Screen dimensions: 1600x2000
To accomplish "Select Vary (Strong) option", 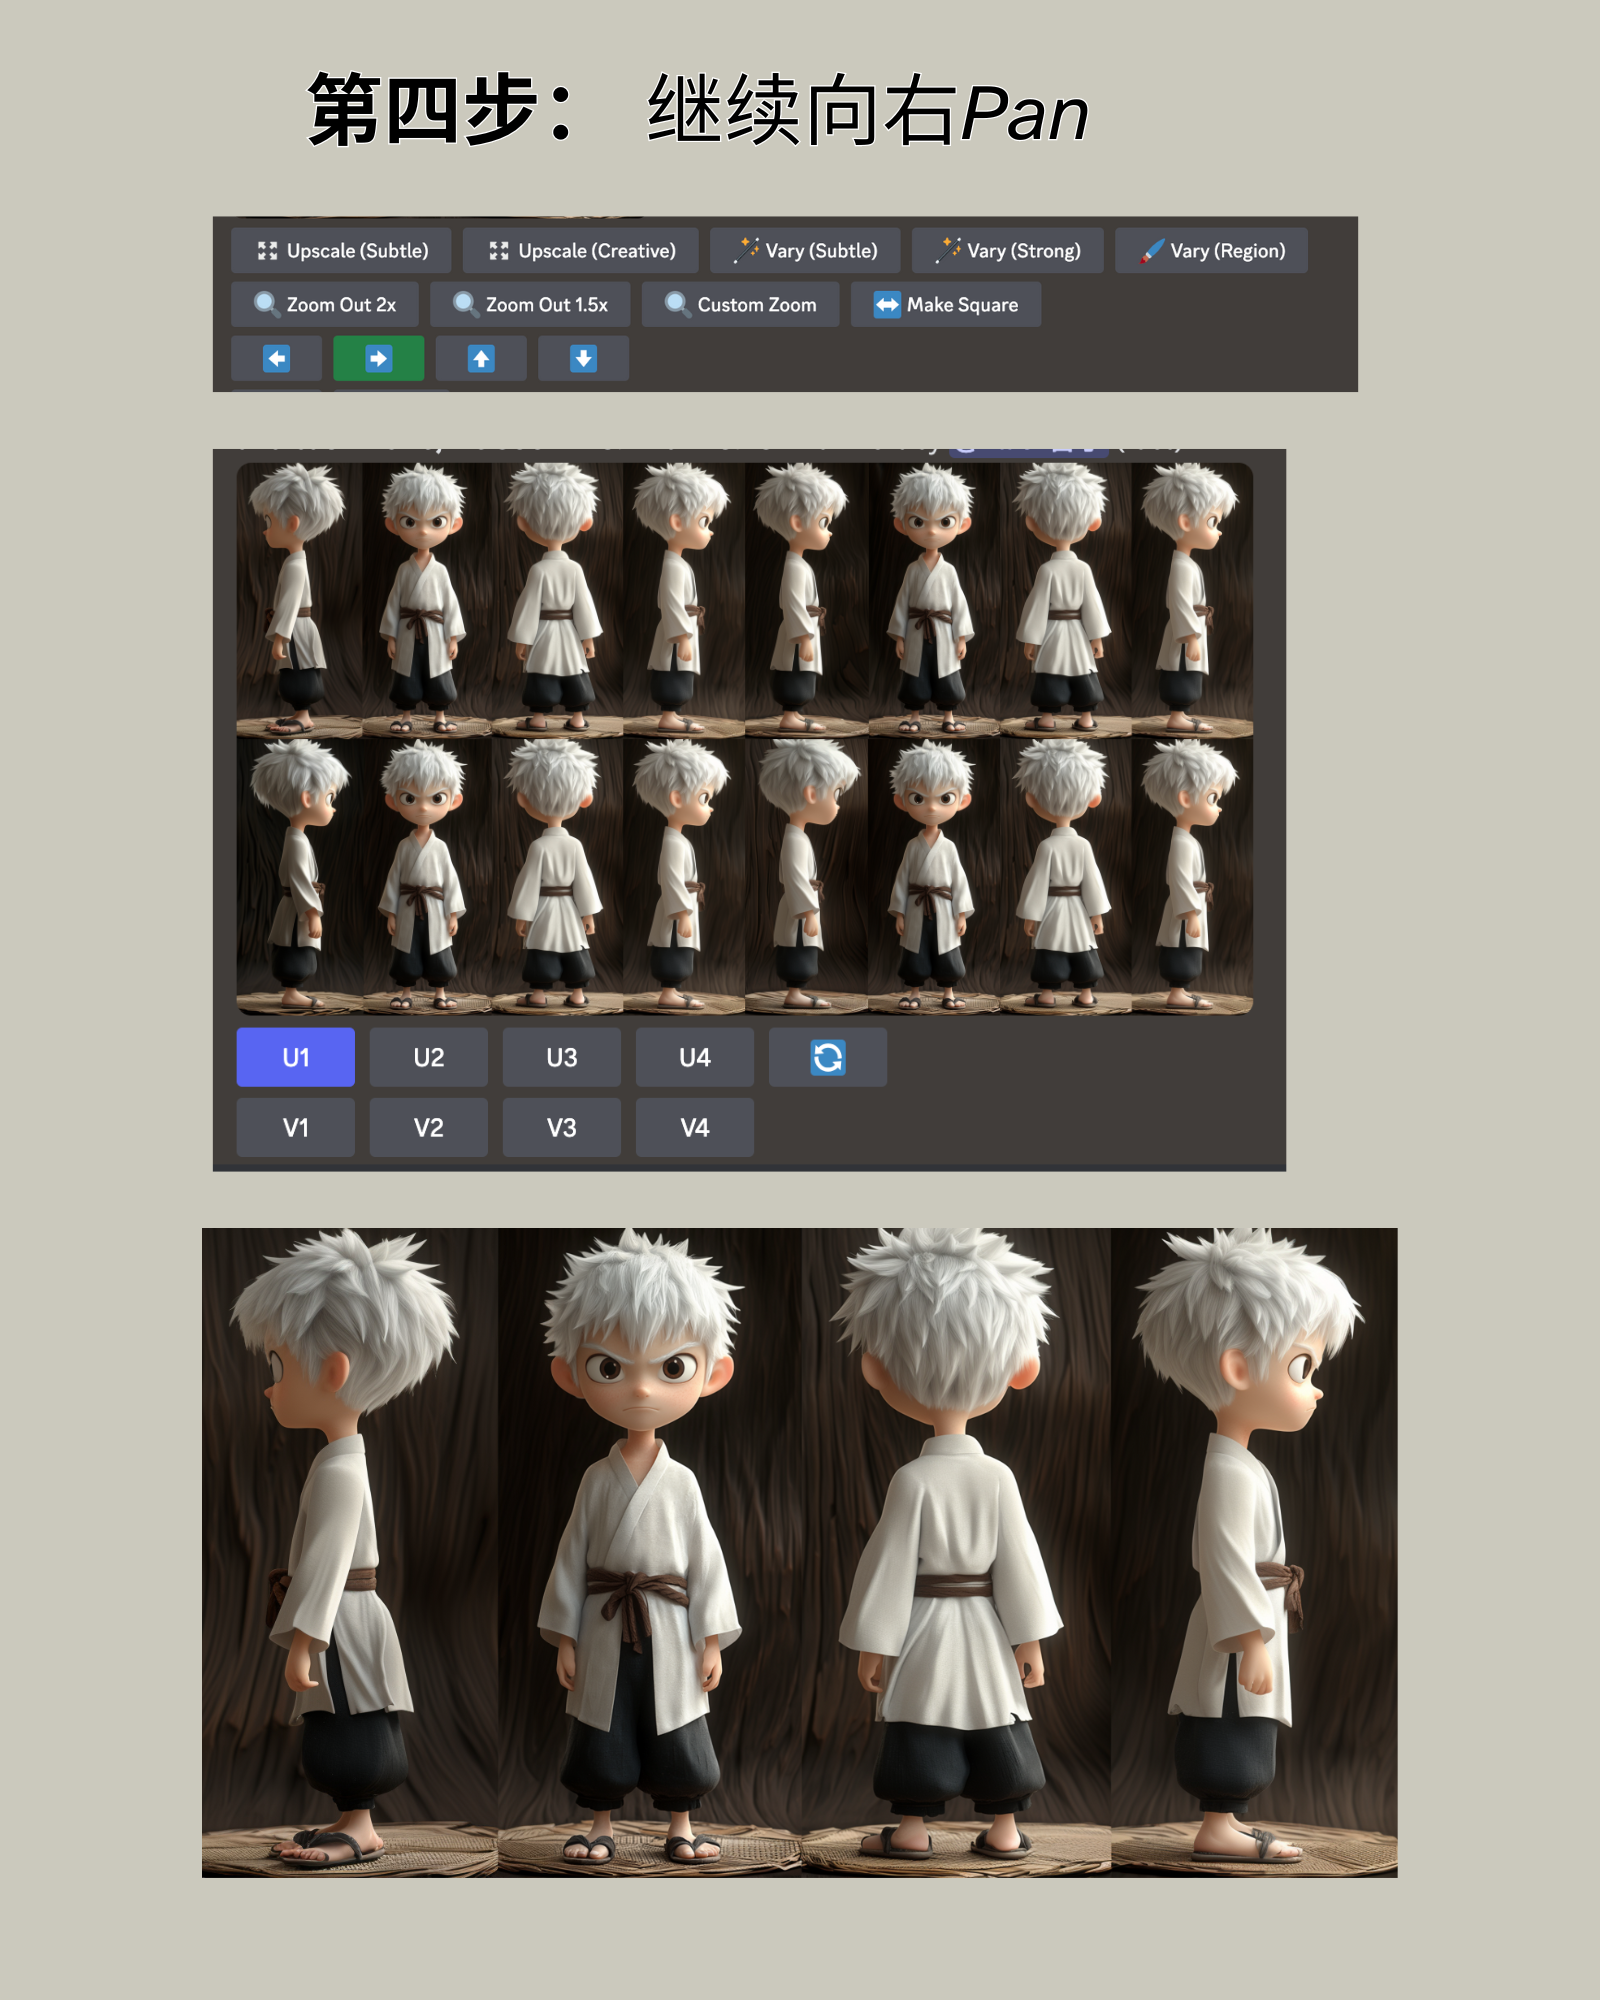I will (1008, 250).
